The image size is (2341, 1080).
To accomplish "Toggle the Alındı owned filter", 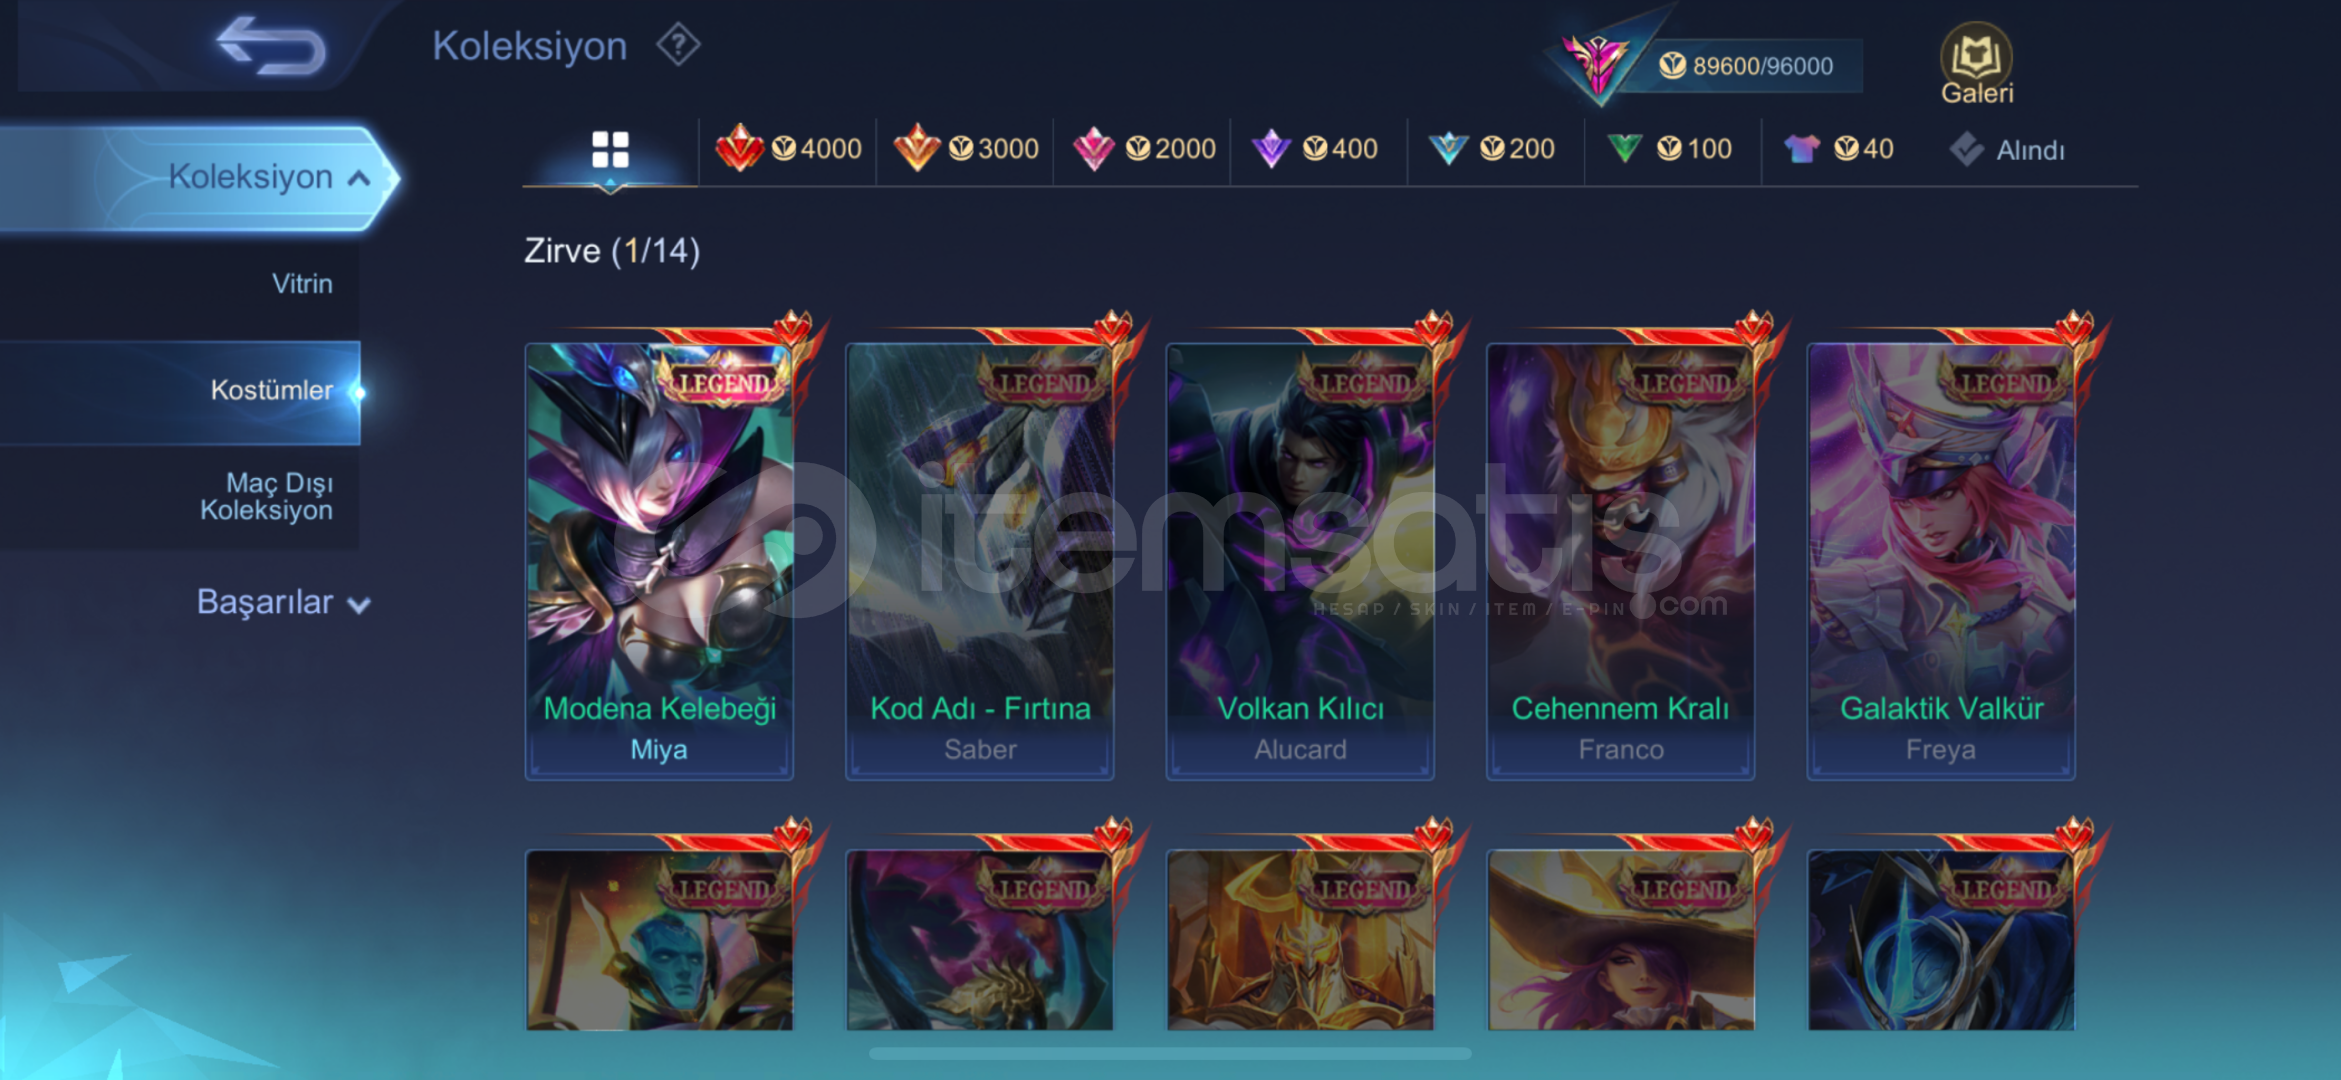I will tap(2007, 150).
